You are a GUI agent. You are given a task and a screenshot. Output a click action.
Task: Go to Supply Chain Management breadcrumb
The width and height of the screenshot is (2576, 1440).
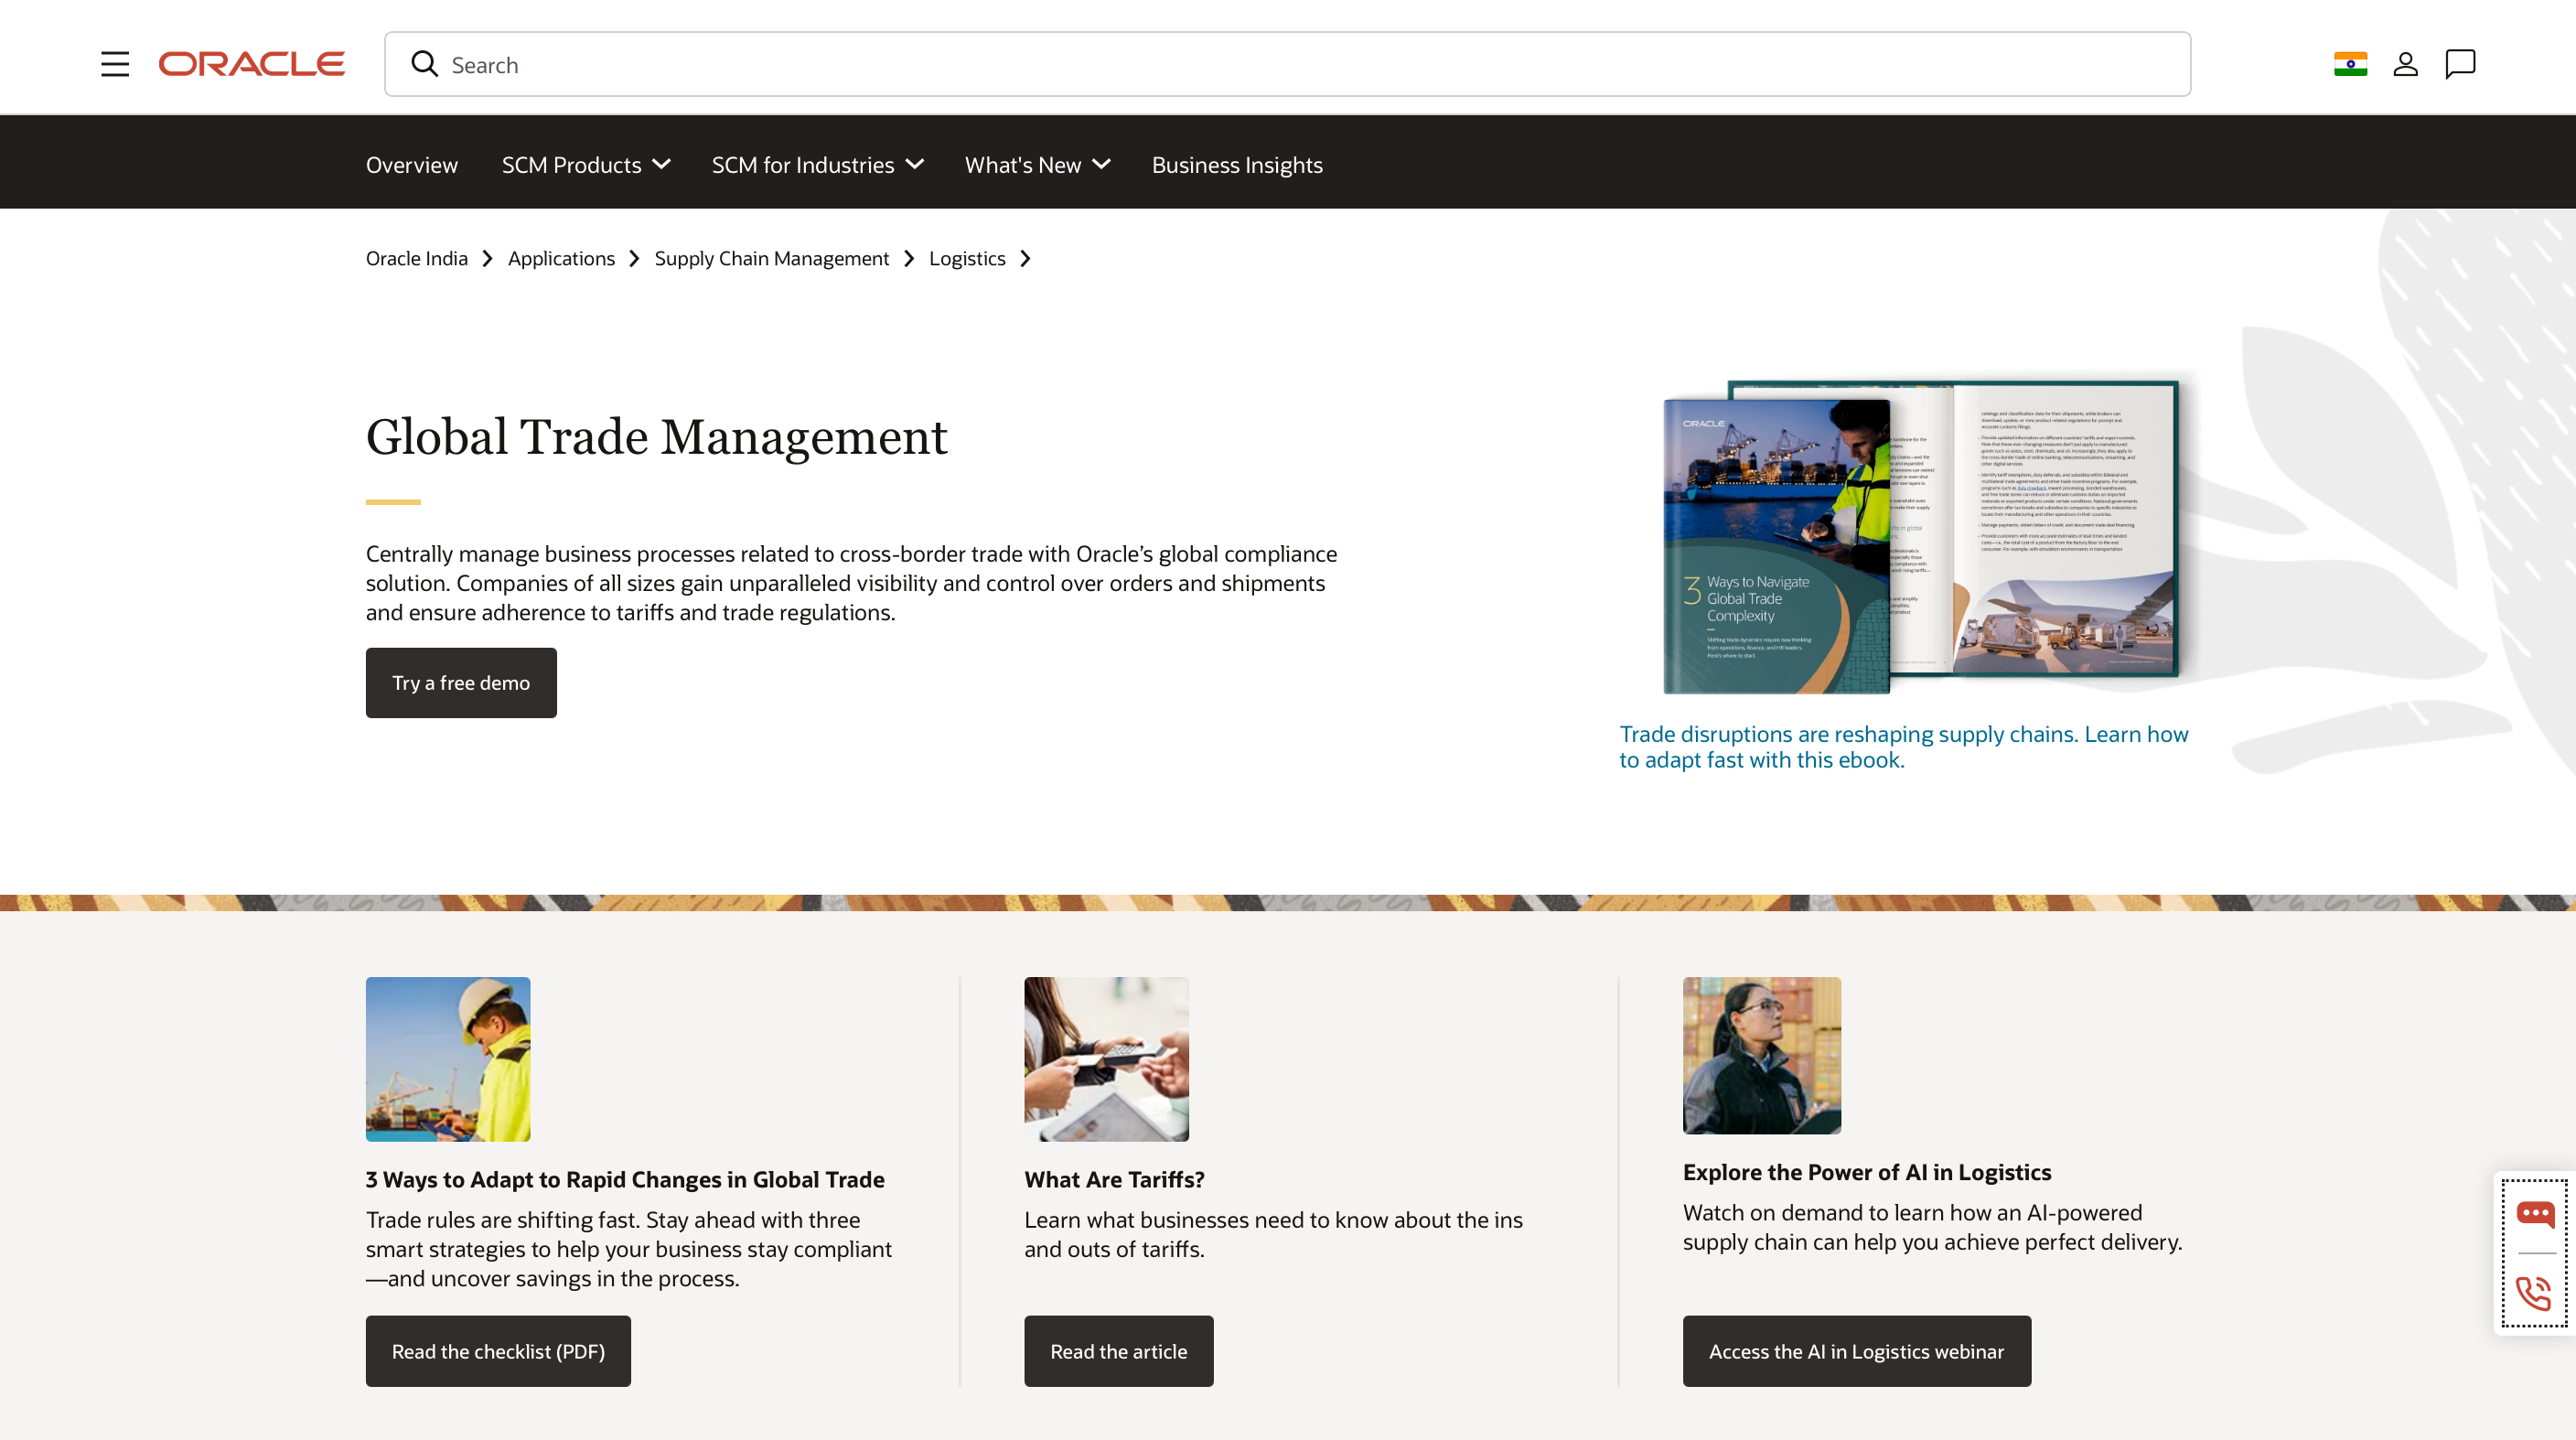[772, 258]
